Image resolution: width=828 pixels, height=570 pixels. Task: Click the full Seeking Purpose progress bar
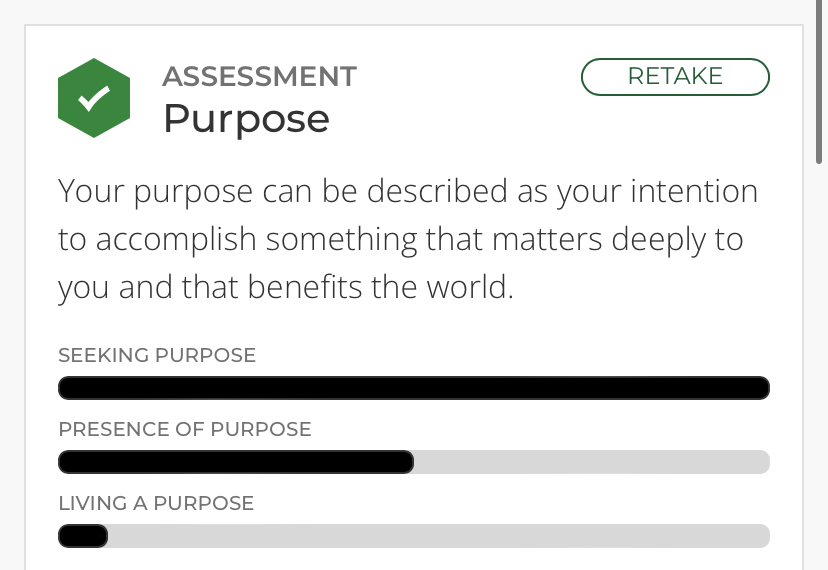(414, 388)
